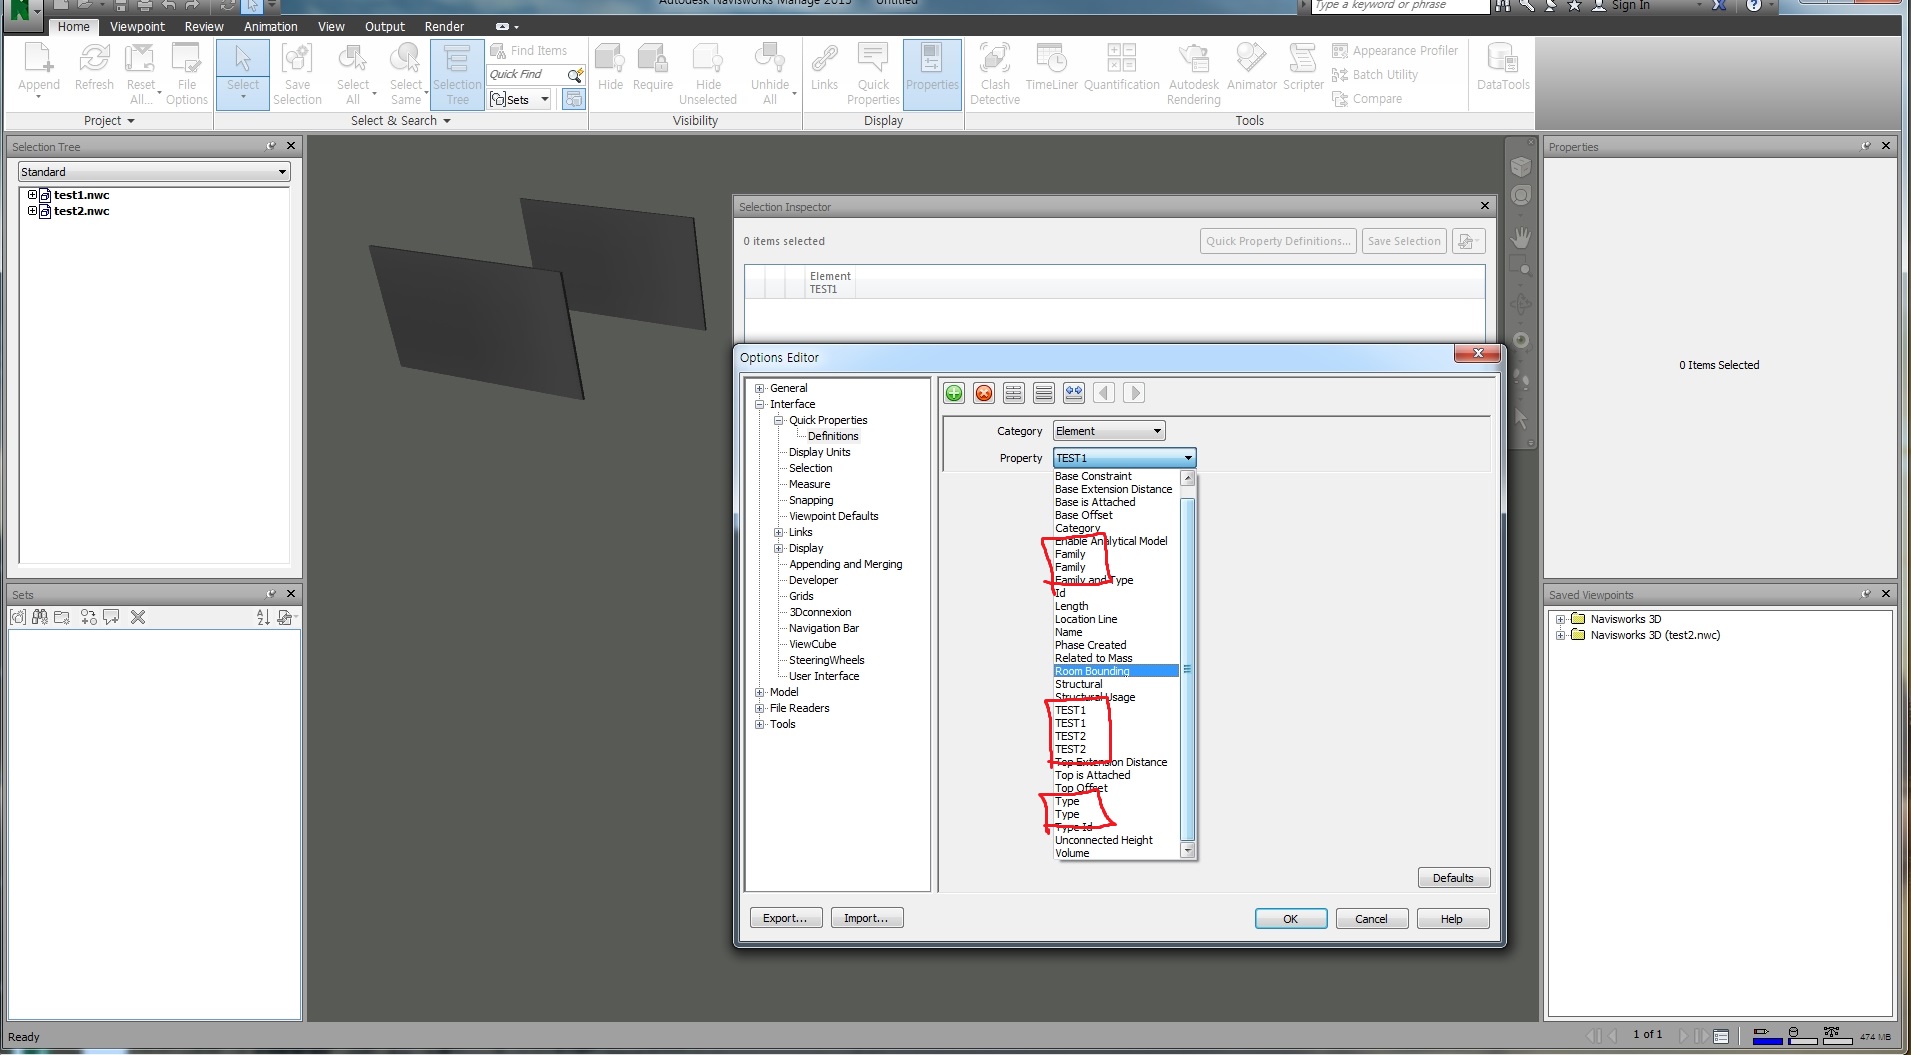Switch to the Render ribbon tab
This screenshot has height=1055, width=1911.
(444, 27)
